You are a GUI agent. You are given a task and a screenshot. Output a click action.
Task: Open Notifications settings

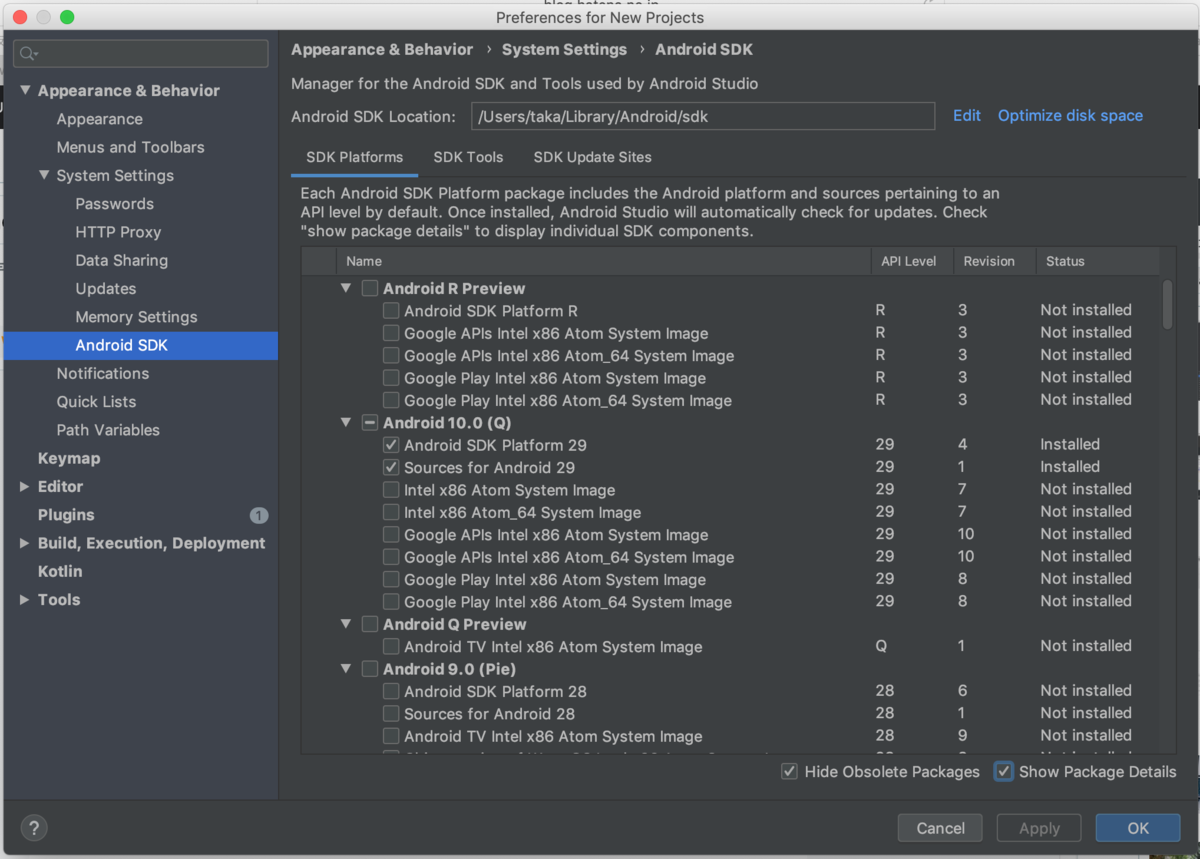pos(102,373)
